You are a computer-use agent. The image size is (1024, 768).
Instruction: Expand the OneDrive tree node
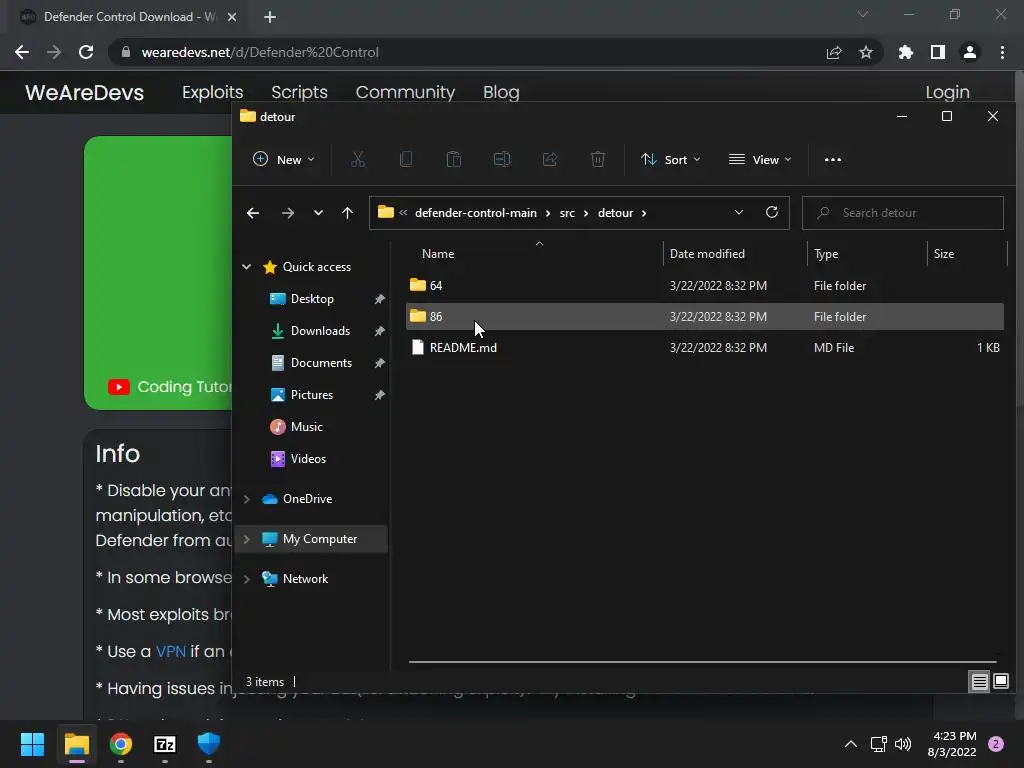pos(247,499)
